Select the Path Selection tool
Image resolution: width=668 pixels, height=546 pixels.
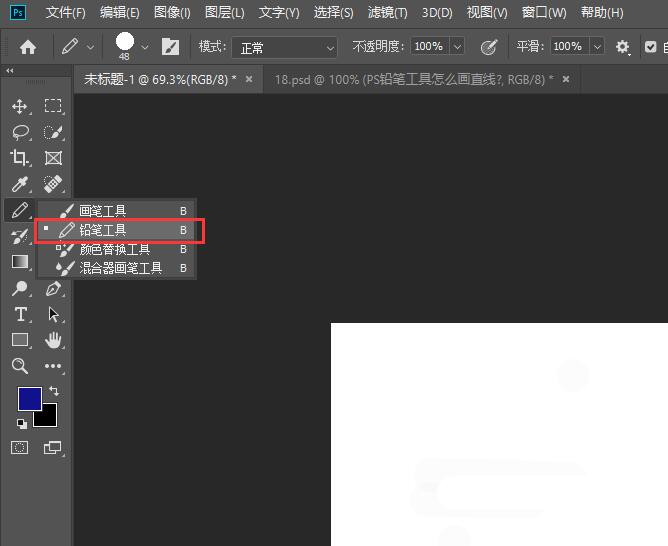click(53, 314)
